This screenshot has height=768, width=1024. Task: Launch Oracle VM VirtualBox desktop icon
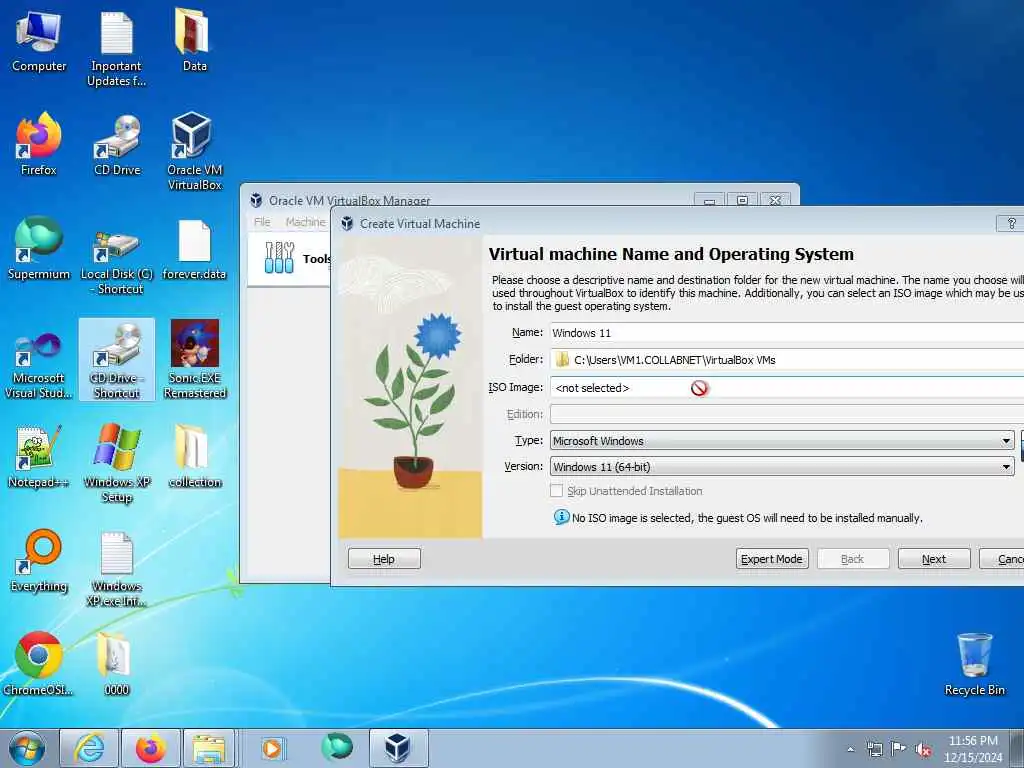194,152
